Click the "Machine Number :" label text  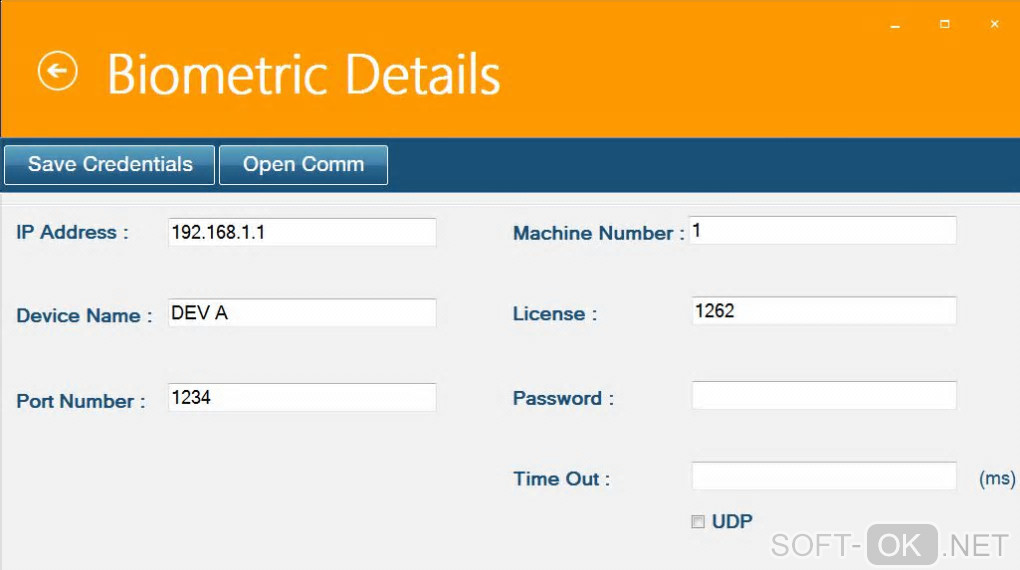coord(598,233)
